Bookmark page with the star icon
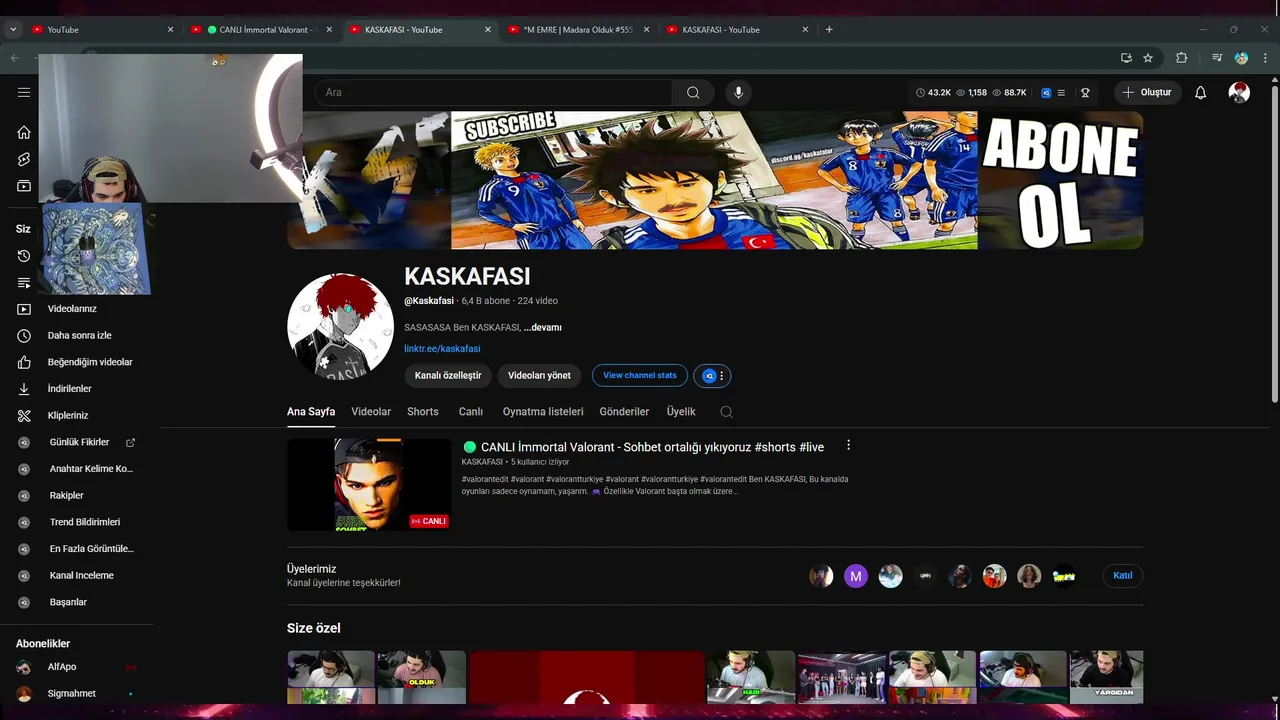 coord(1148,58)
